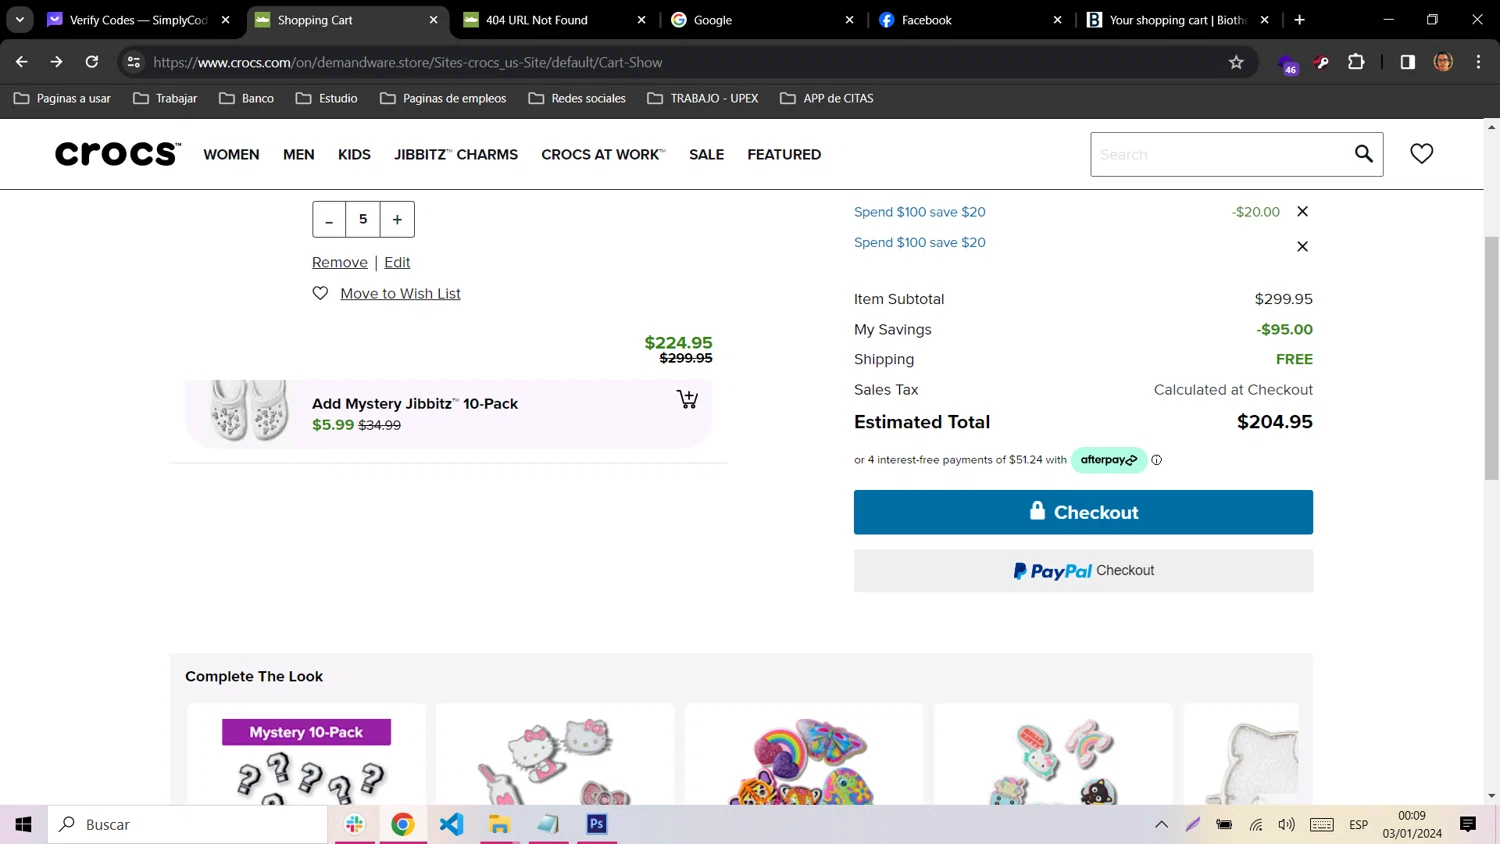Click the Afterpay logo badge
Viewport: 1500px width, 844px height.
1109,460
